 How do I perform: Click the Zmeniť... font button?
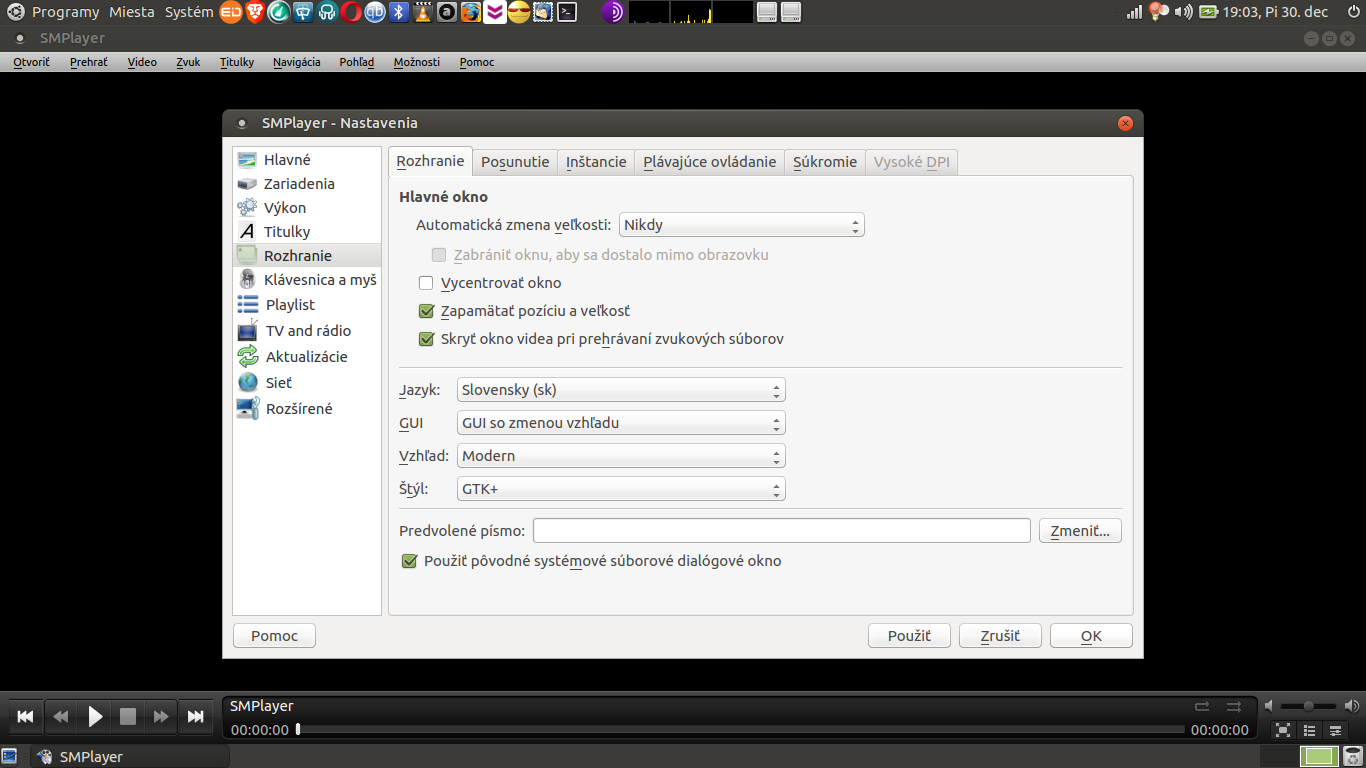point(1080,531)
